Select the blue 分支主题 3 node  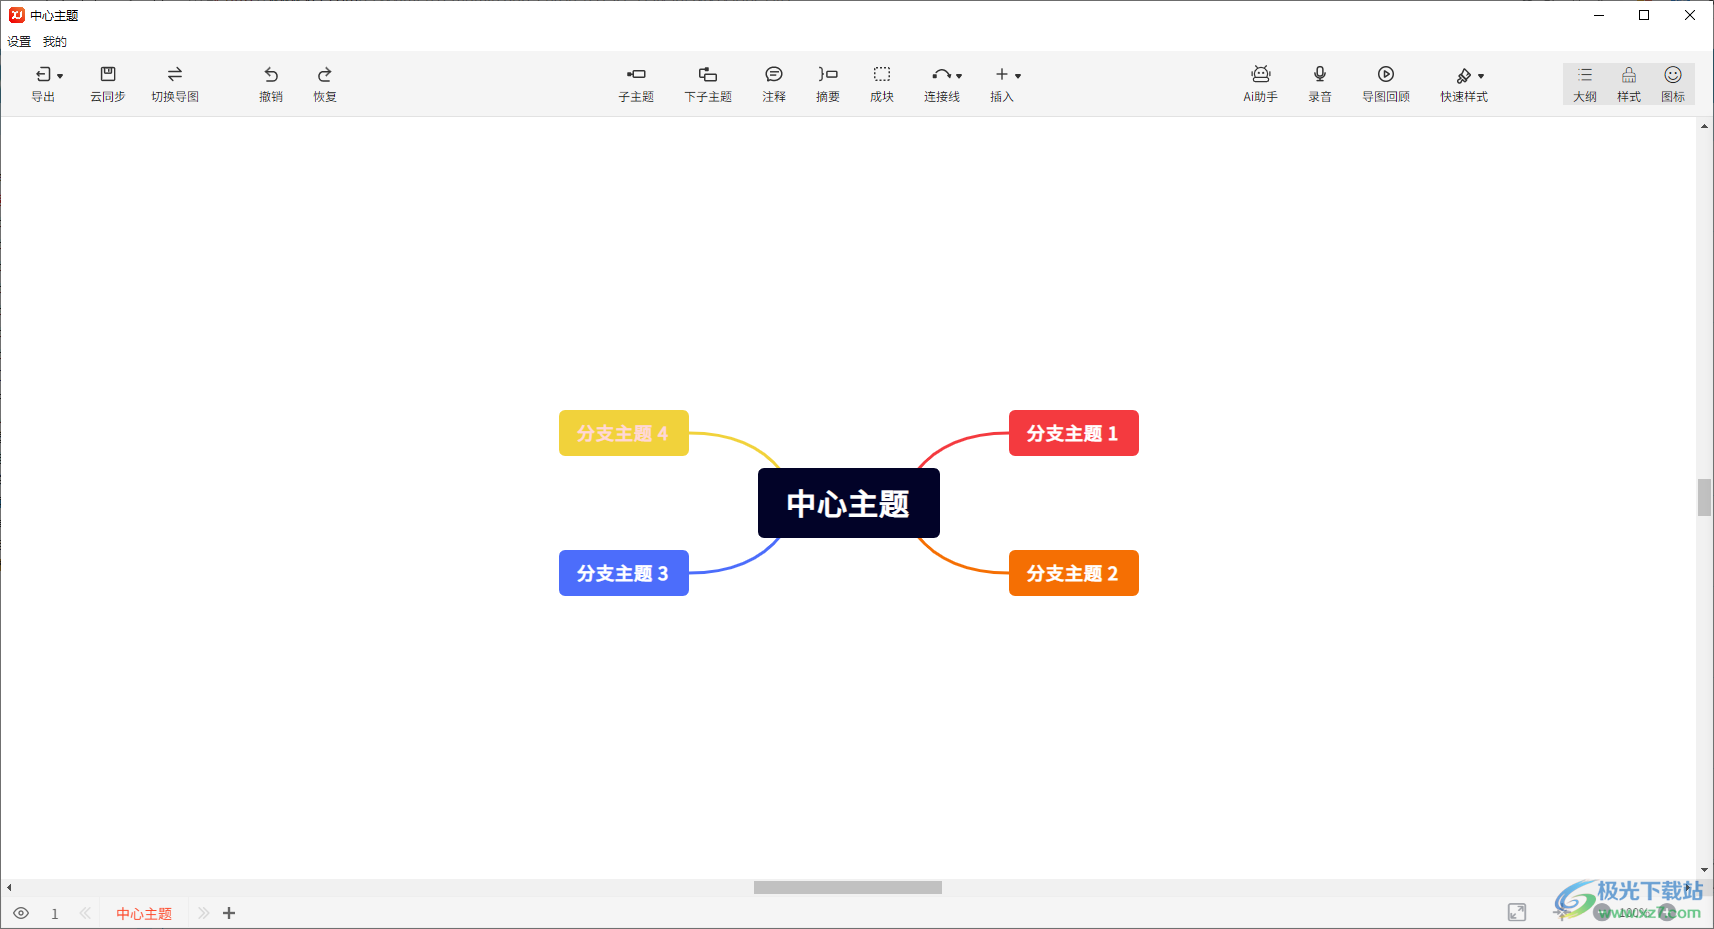point(623,573)
